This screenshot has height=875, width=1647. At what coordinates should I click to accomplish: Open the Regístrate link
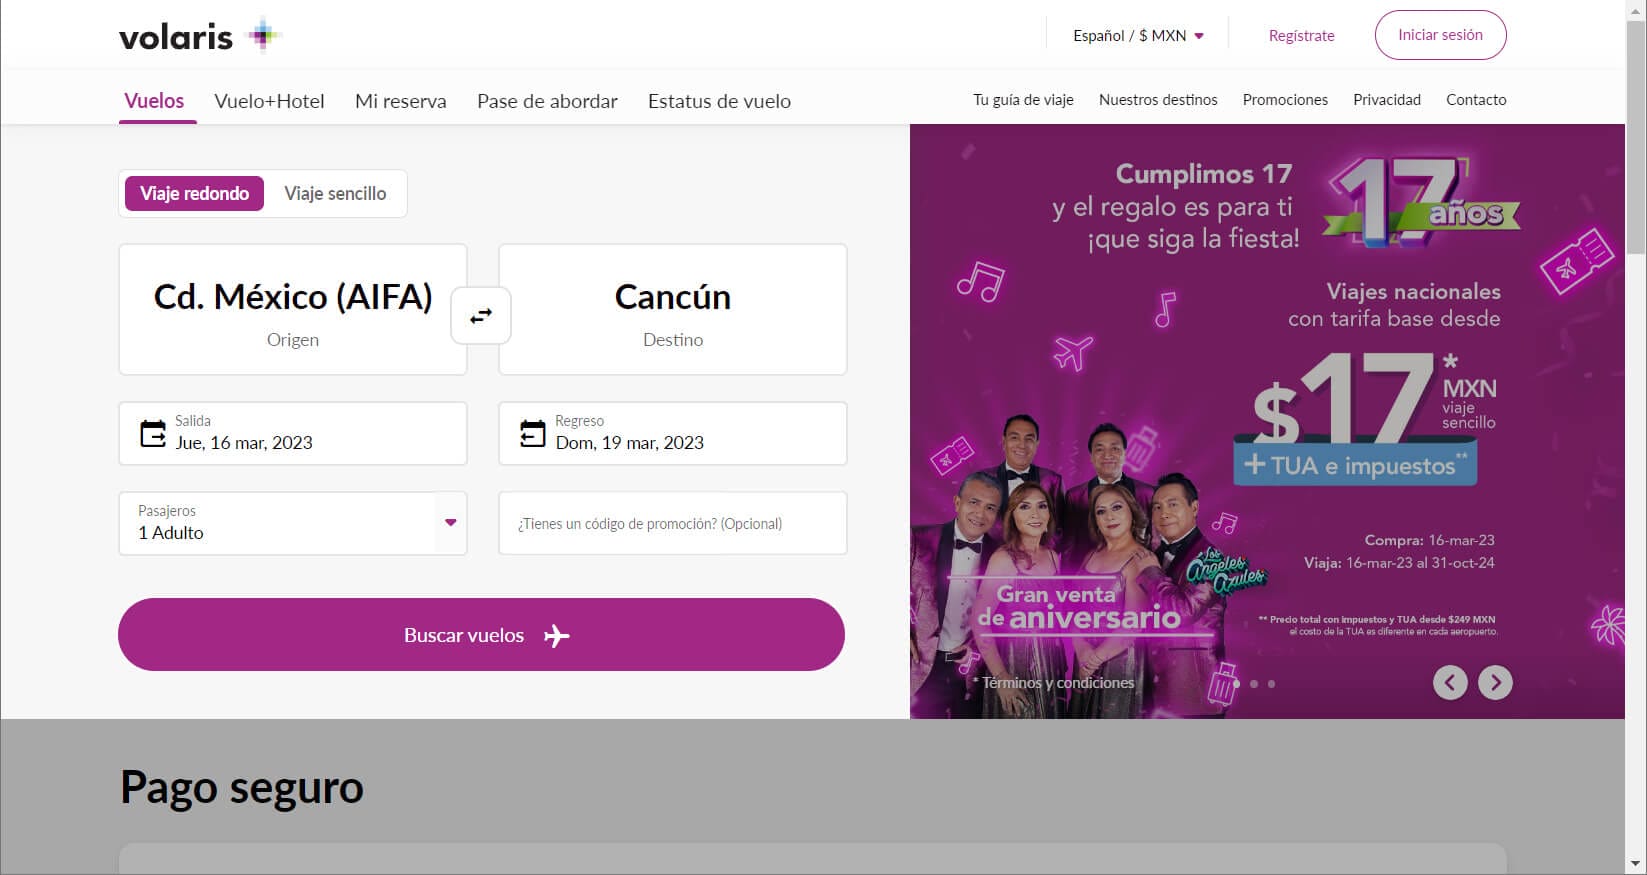click(1301, 36)
